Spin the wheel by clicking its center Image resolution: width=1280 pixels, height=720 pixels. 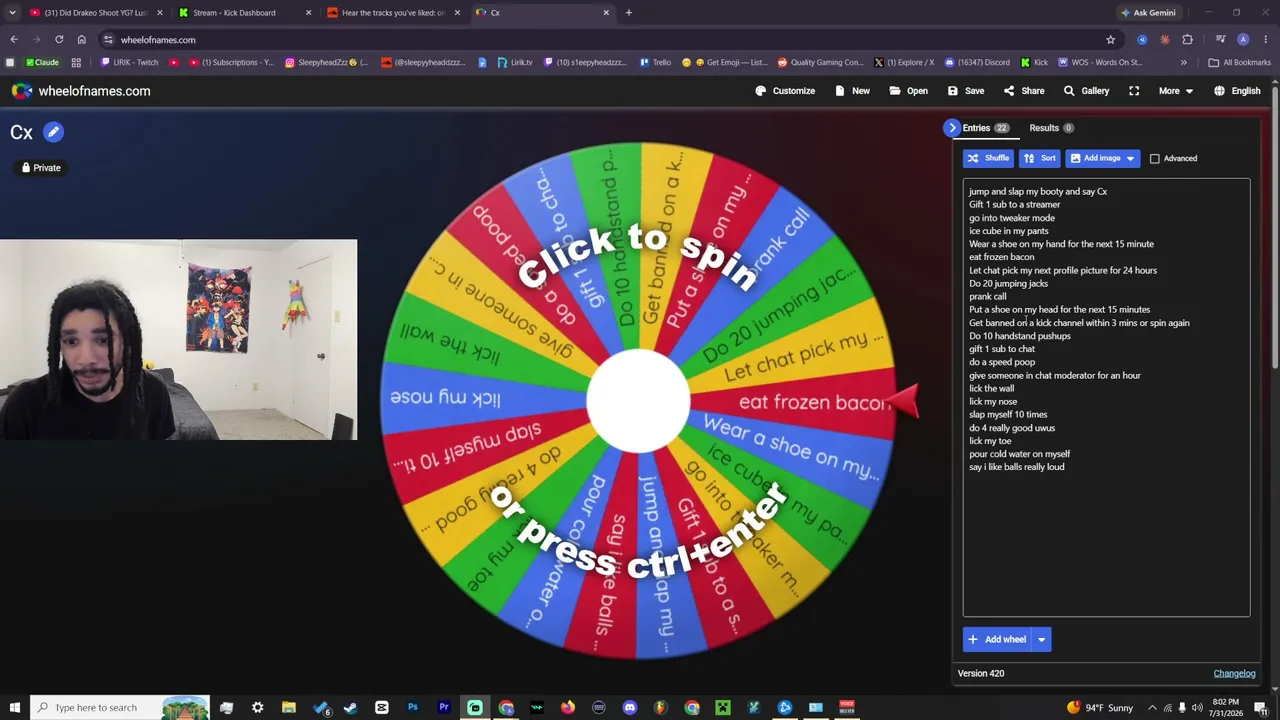pyautogui.click(x=638, y=401)
